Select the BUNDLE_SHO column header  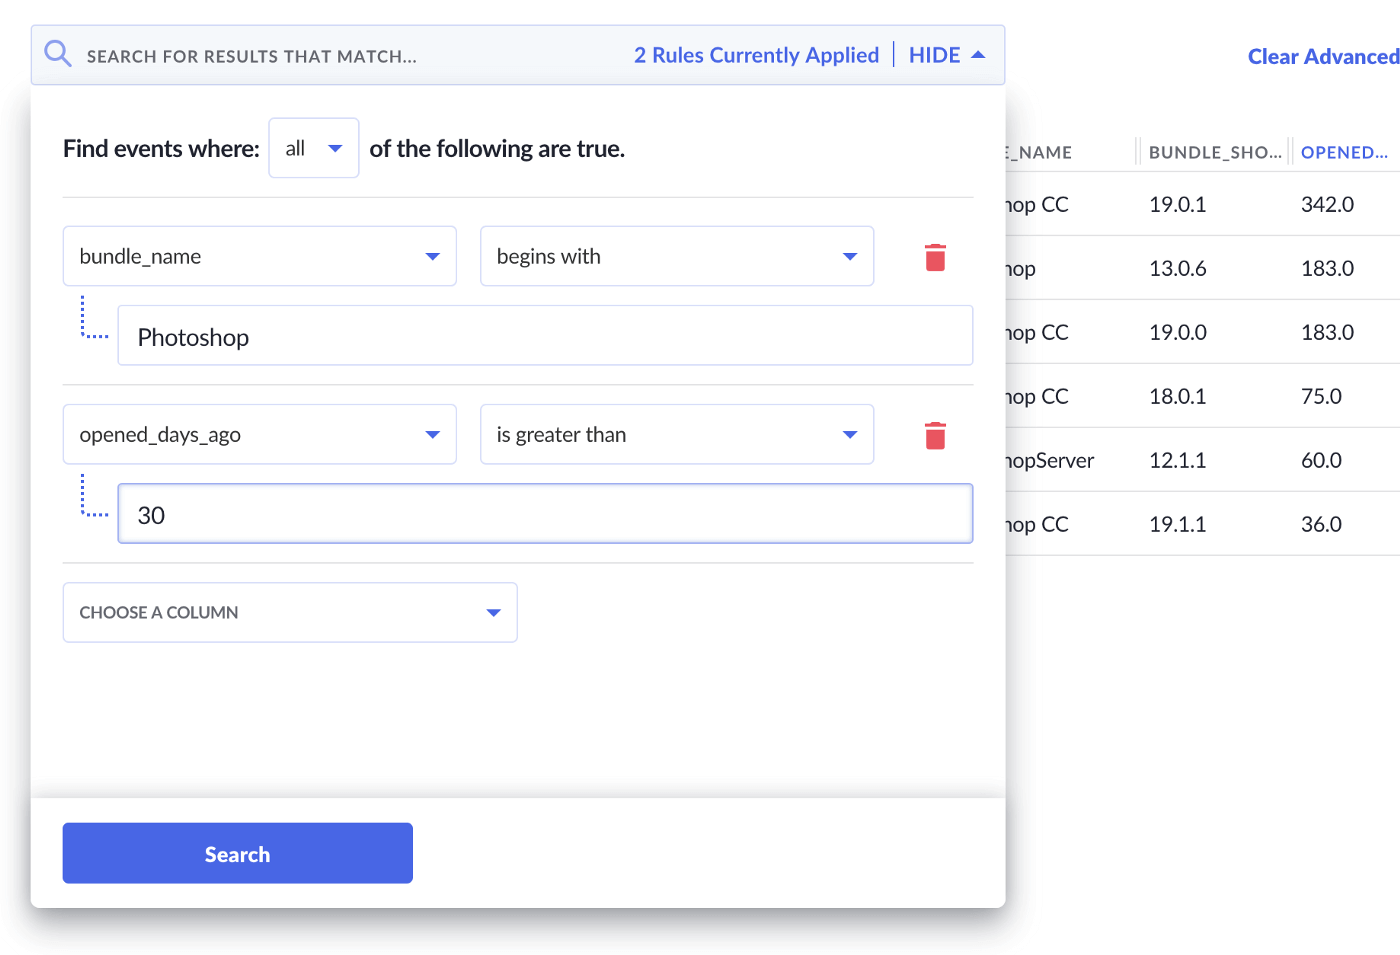coord(1213,152)
